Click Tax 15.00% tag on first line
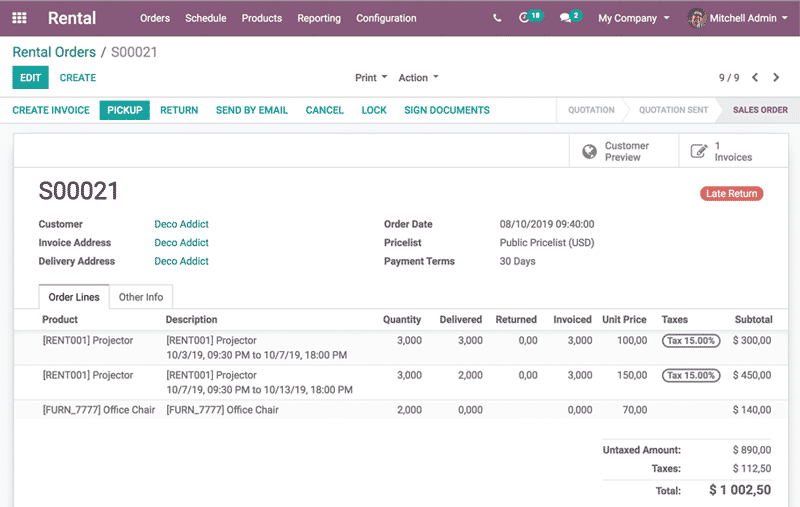The image size is (800, 507). 690,341
